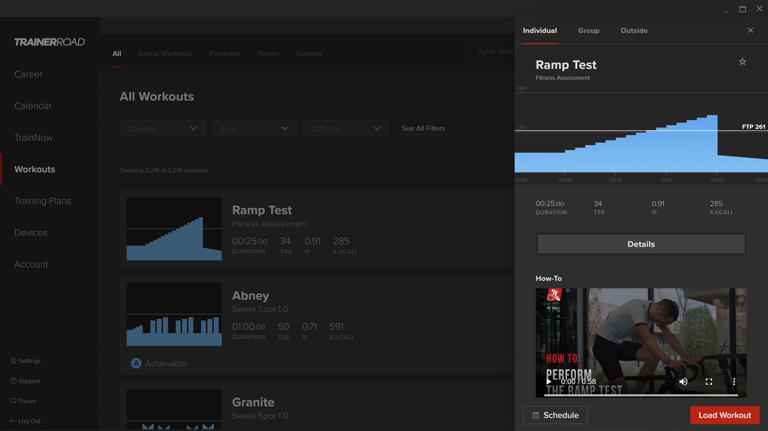Click the Fitness Assessment subtitle in panel
768x431 pixels.
pyautogui.click(x=562, y=78)
